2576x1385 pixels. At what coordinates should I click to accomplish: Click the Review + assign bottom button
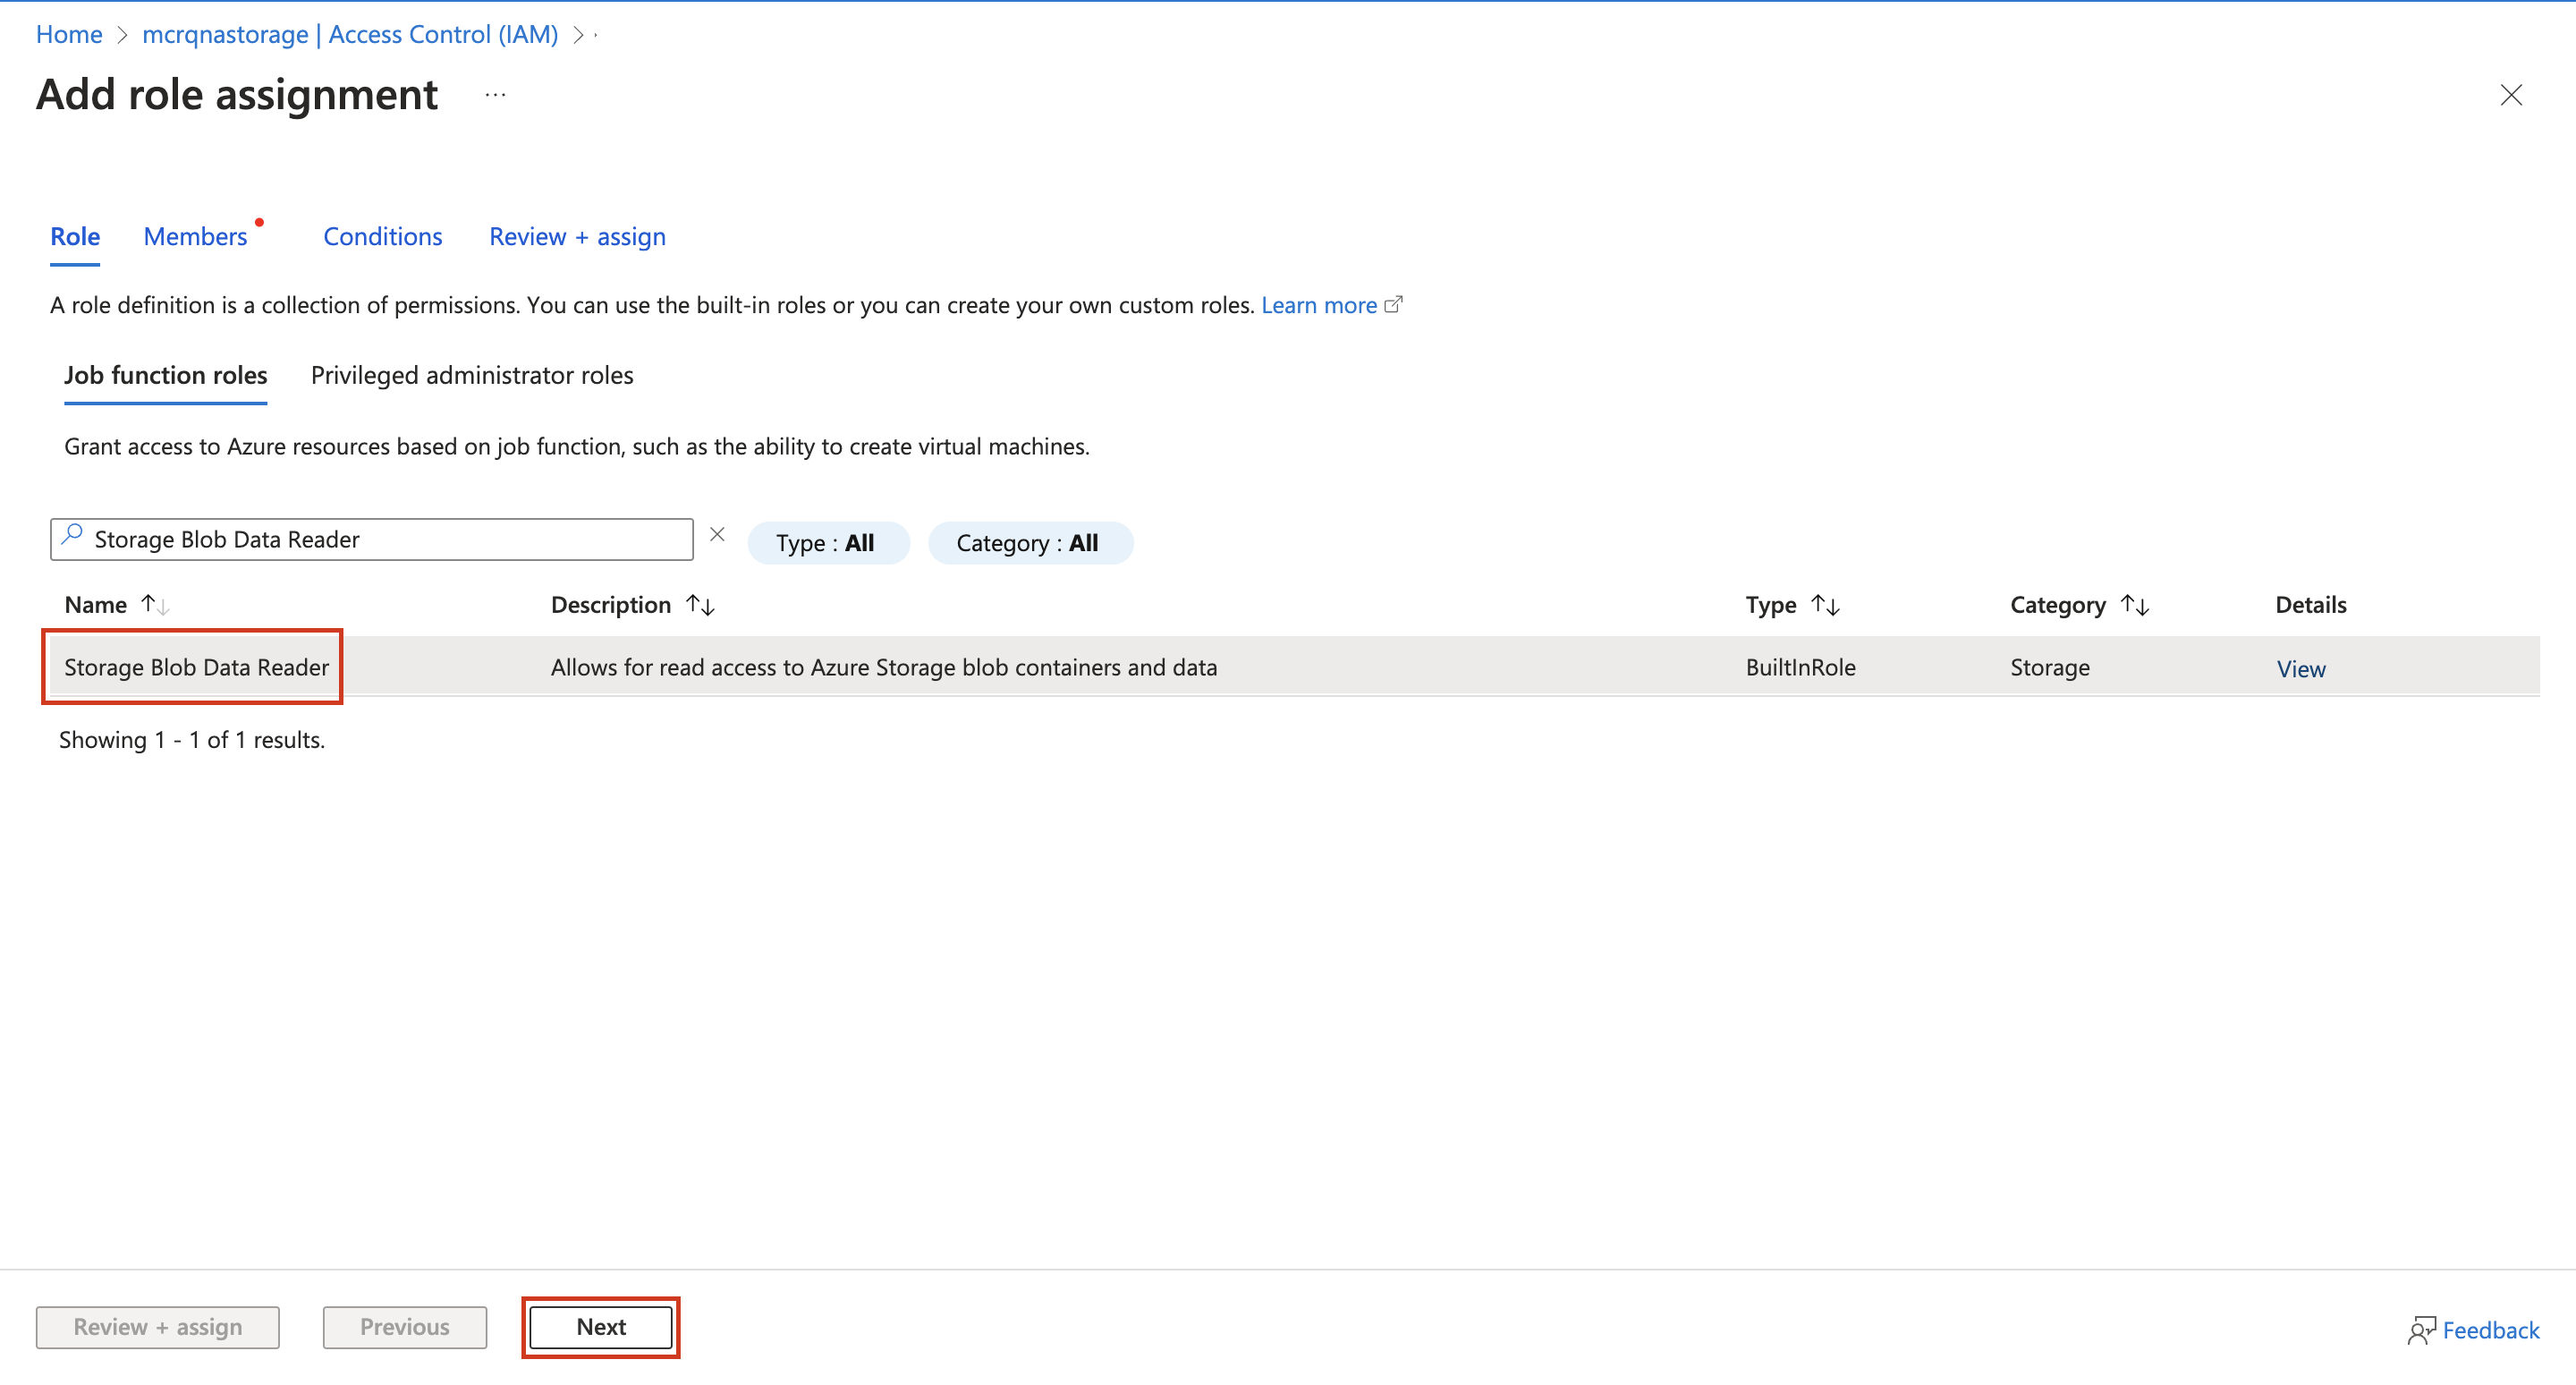(x=158, y=1327)
